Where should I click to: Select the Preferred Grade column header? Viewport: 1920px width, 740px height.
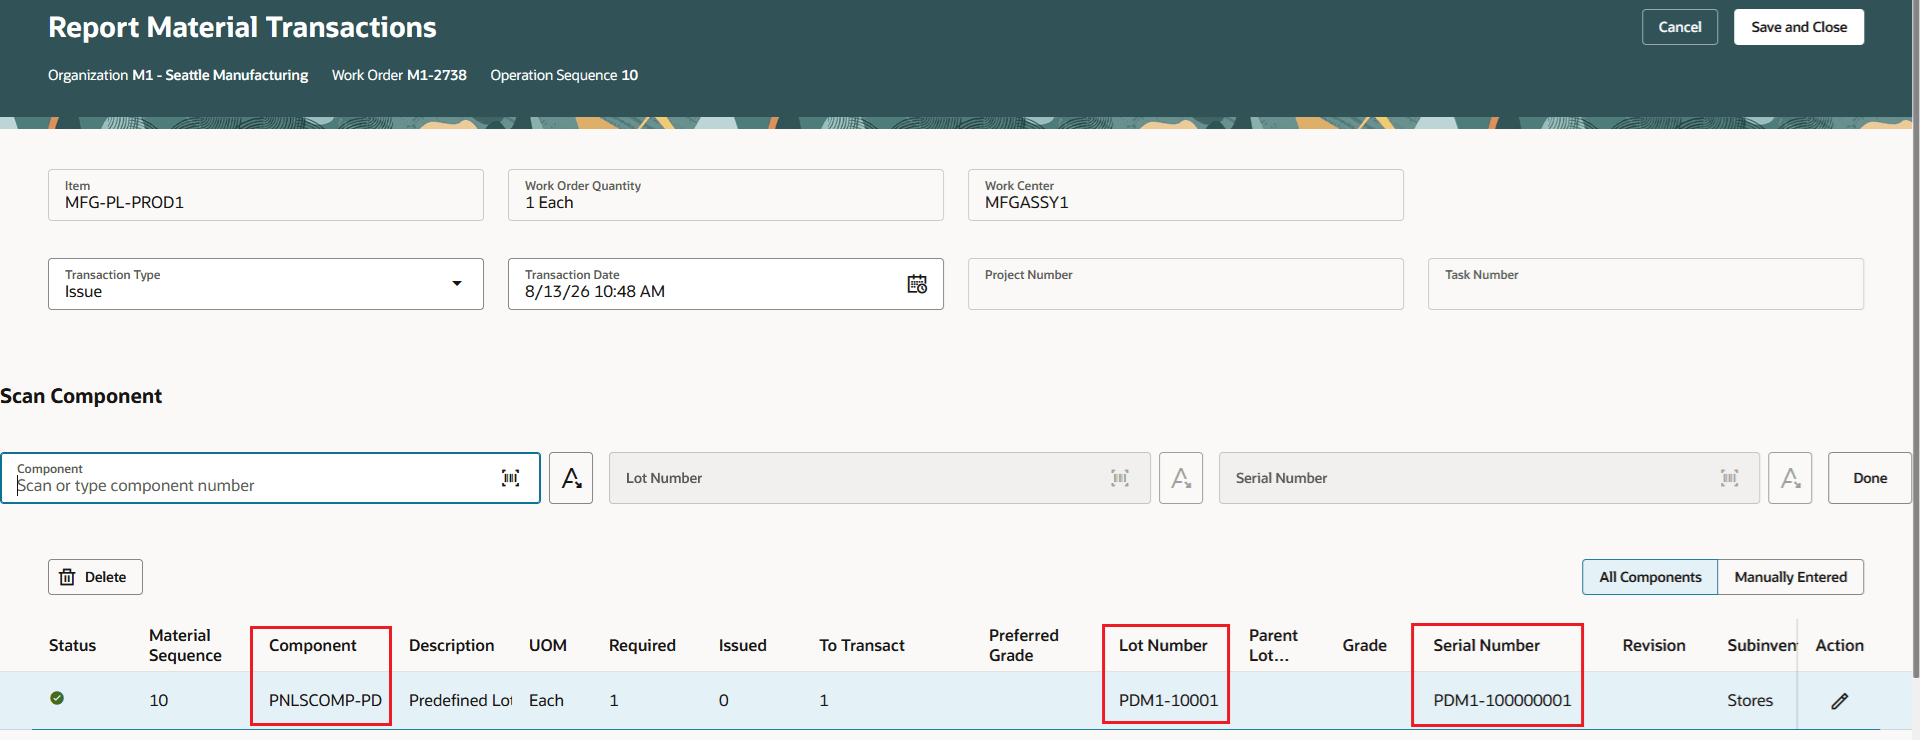click(1023, 646)
